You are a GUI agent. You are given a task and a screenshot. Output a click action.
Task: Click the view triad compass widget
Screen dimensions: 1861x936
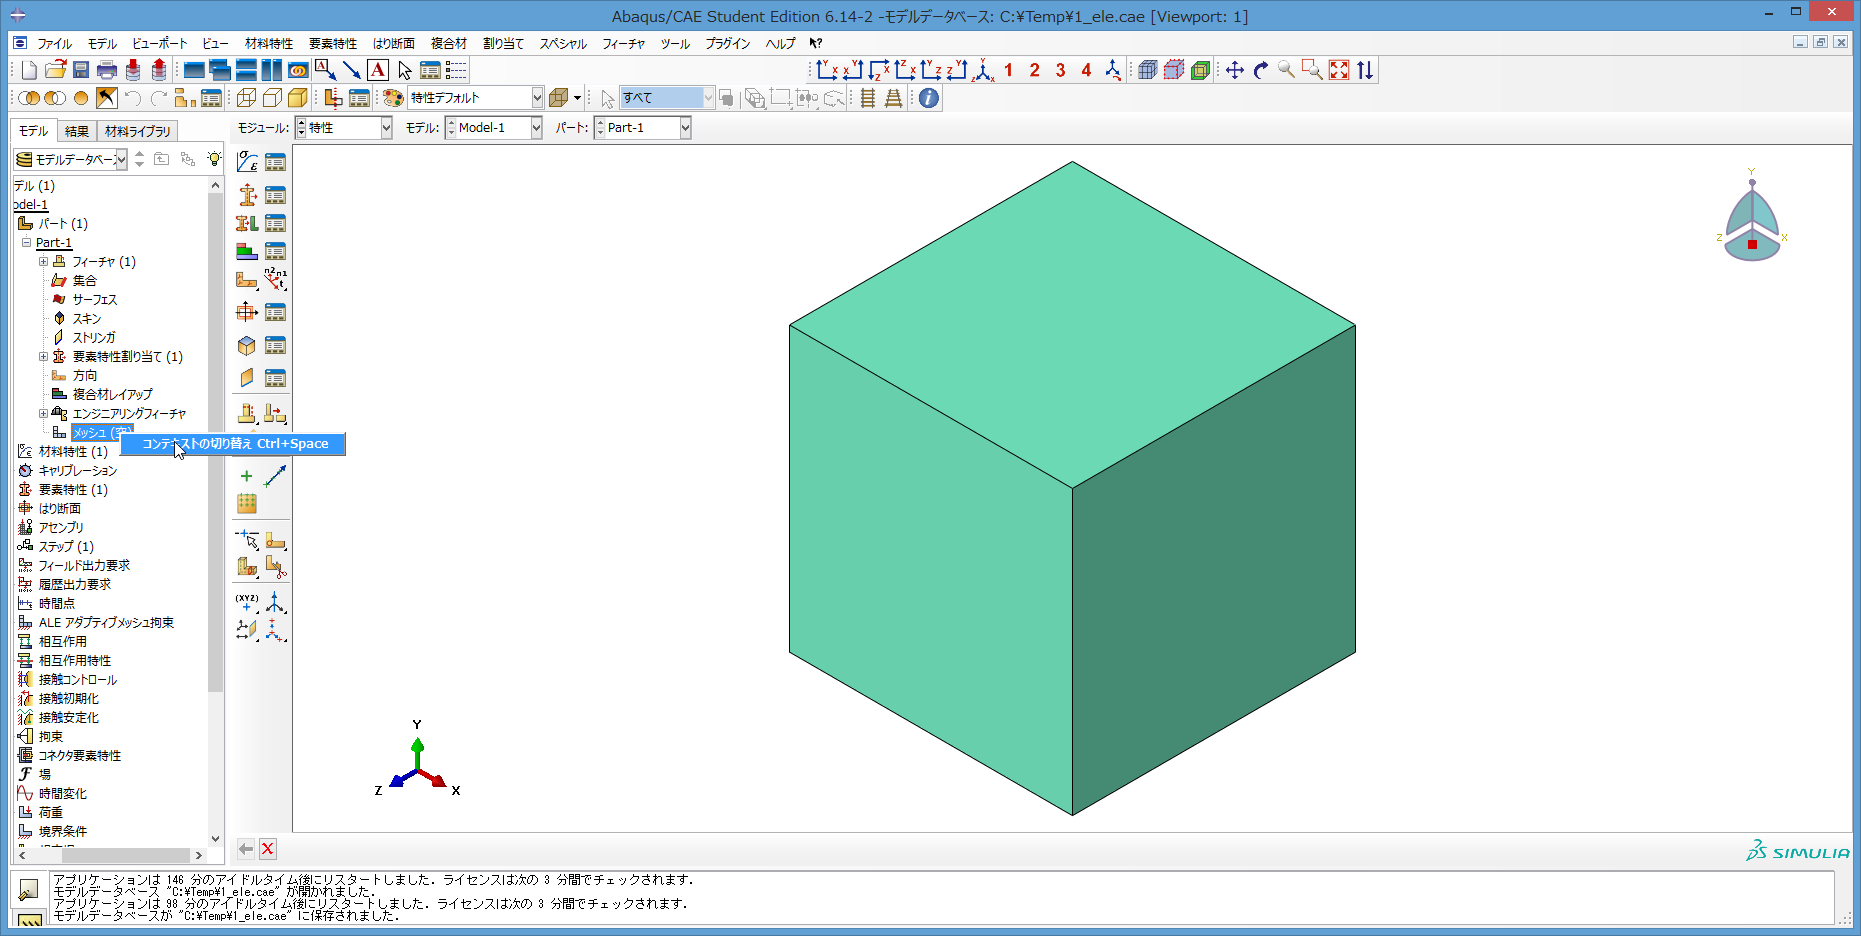pyautogui.click(x=1752, y=218)
